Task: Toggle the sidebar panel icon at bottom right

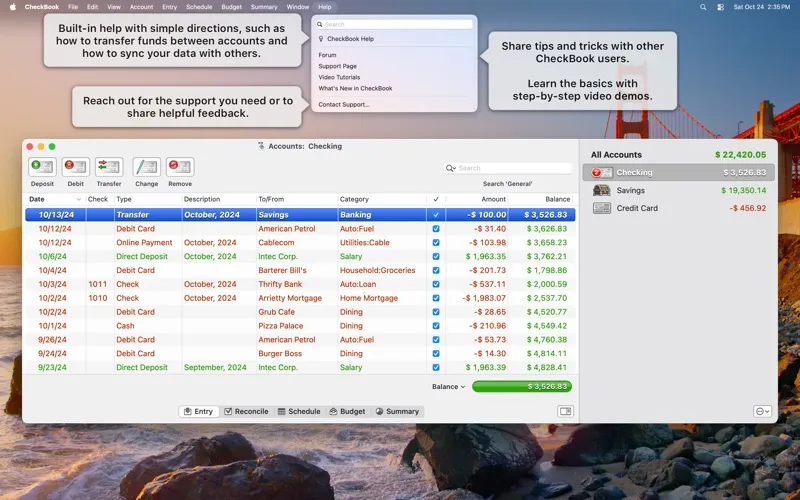Action: tap(565, 411)
